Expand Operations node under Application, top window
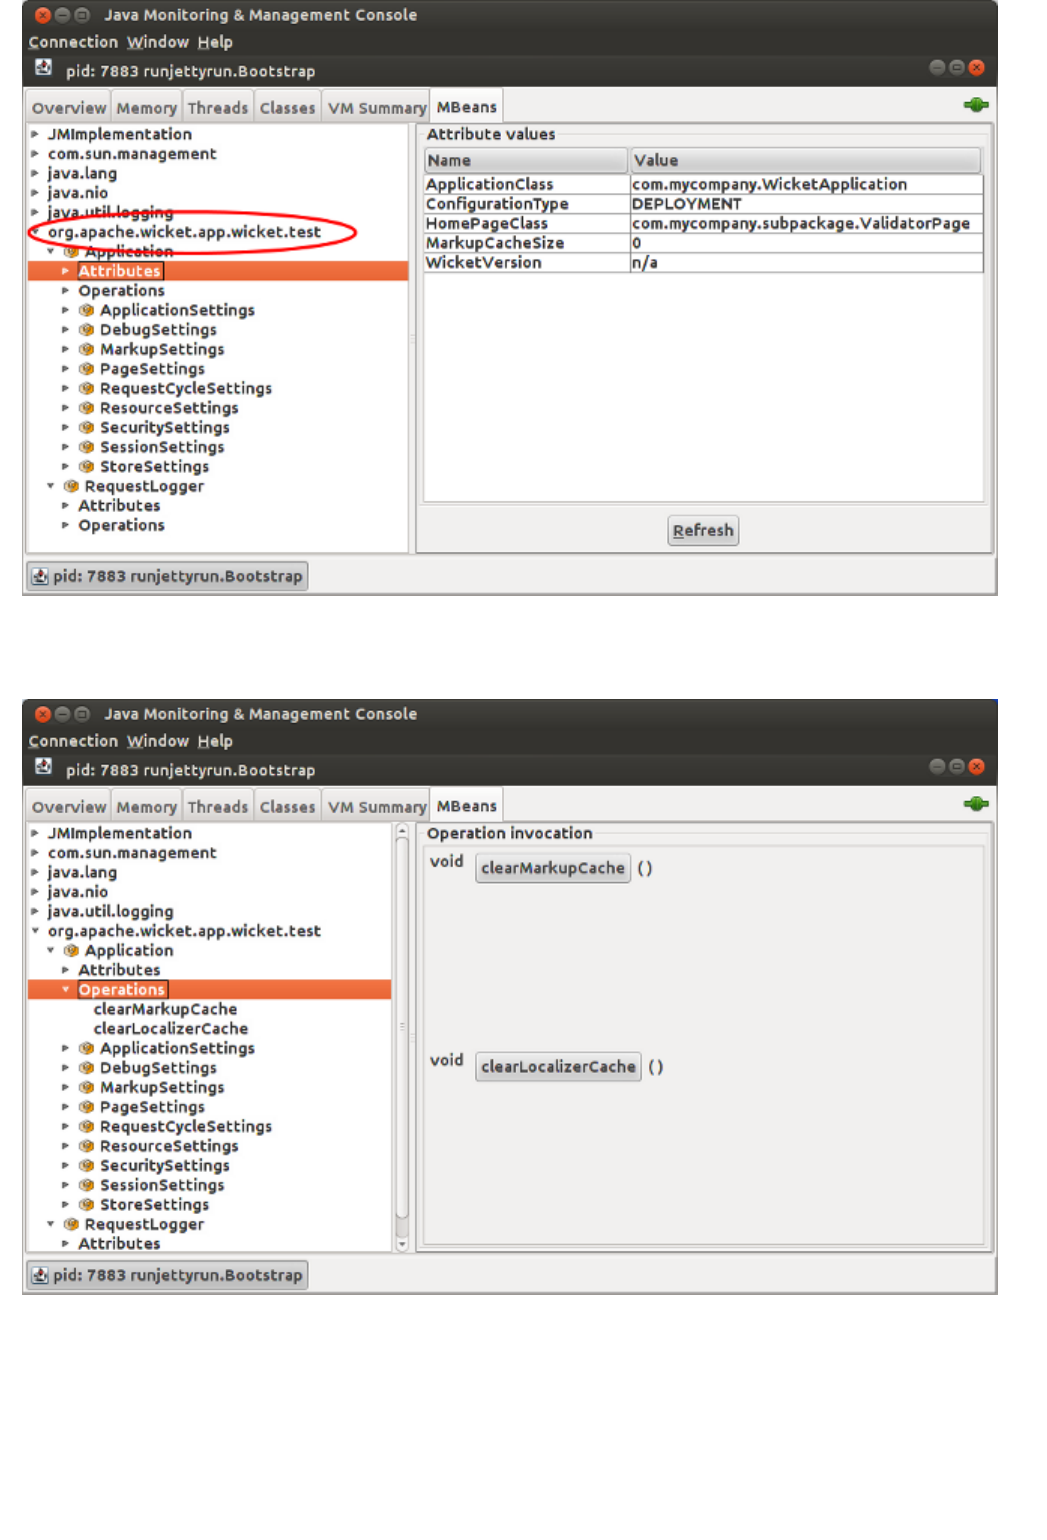This screenshot has width=1047, height=1540. tap(66, 291)
